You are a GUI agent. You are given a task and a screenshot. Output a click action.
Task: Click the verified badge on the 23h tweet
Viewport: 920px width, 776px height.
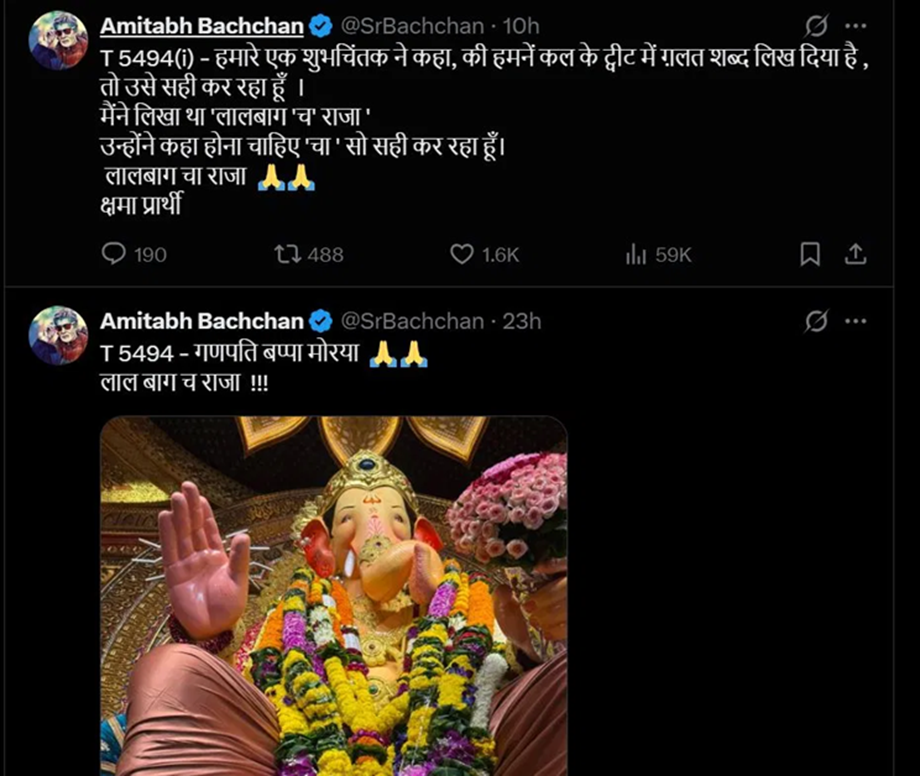point(320,321)
